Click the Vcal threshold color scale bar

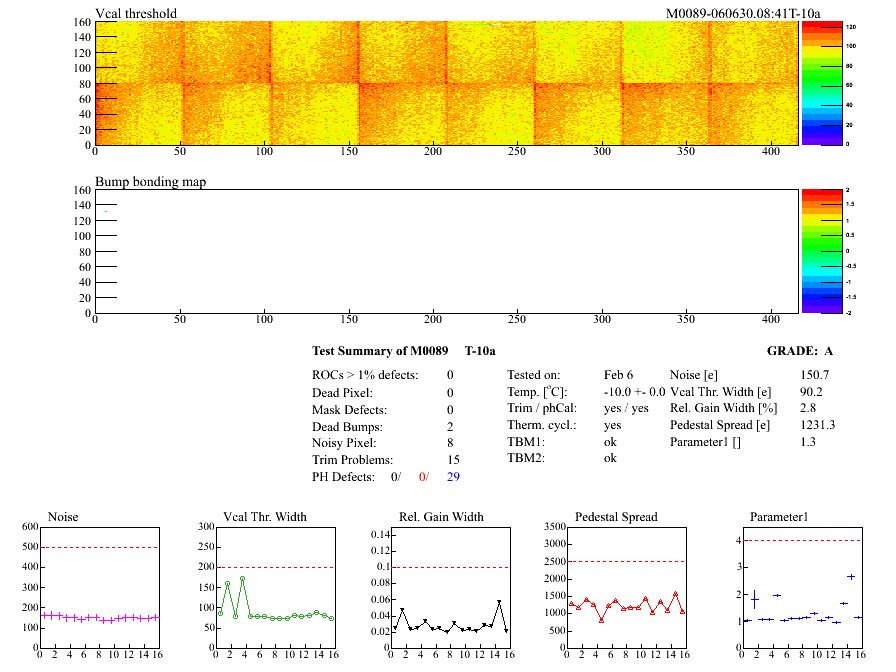pyautogui.click(x=814, y=83)
